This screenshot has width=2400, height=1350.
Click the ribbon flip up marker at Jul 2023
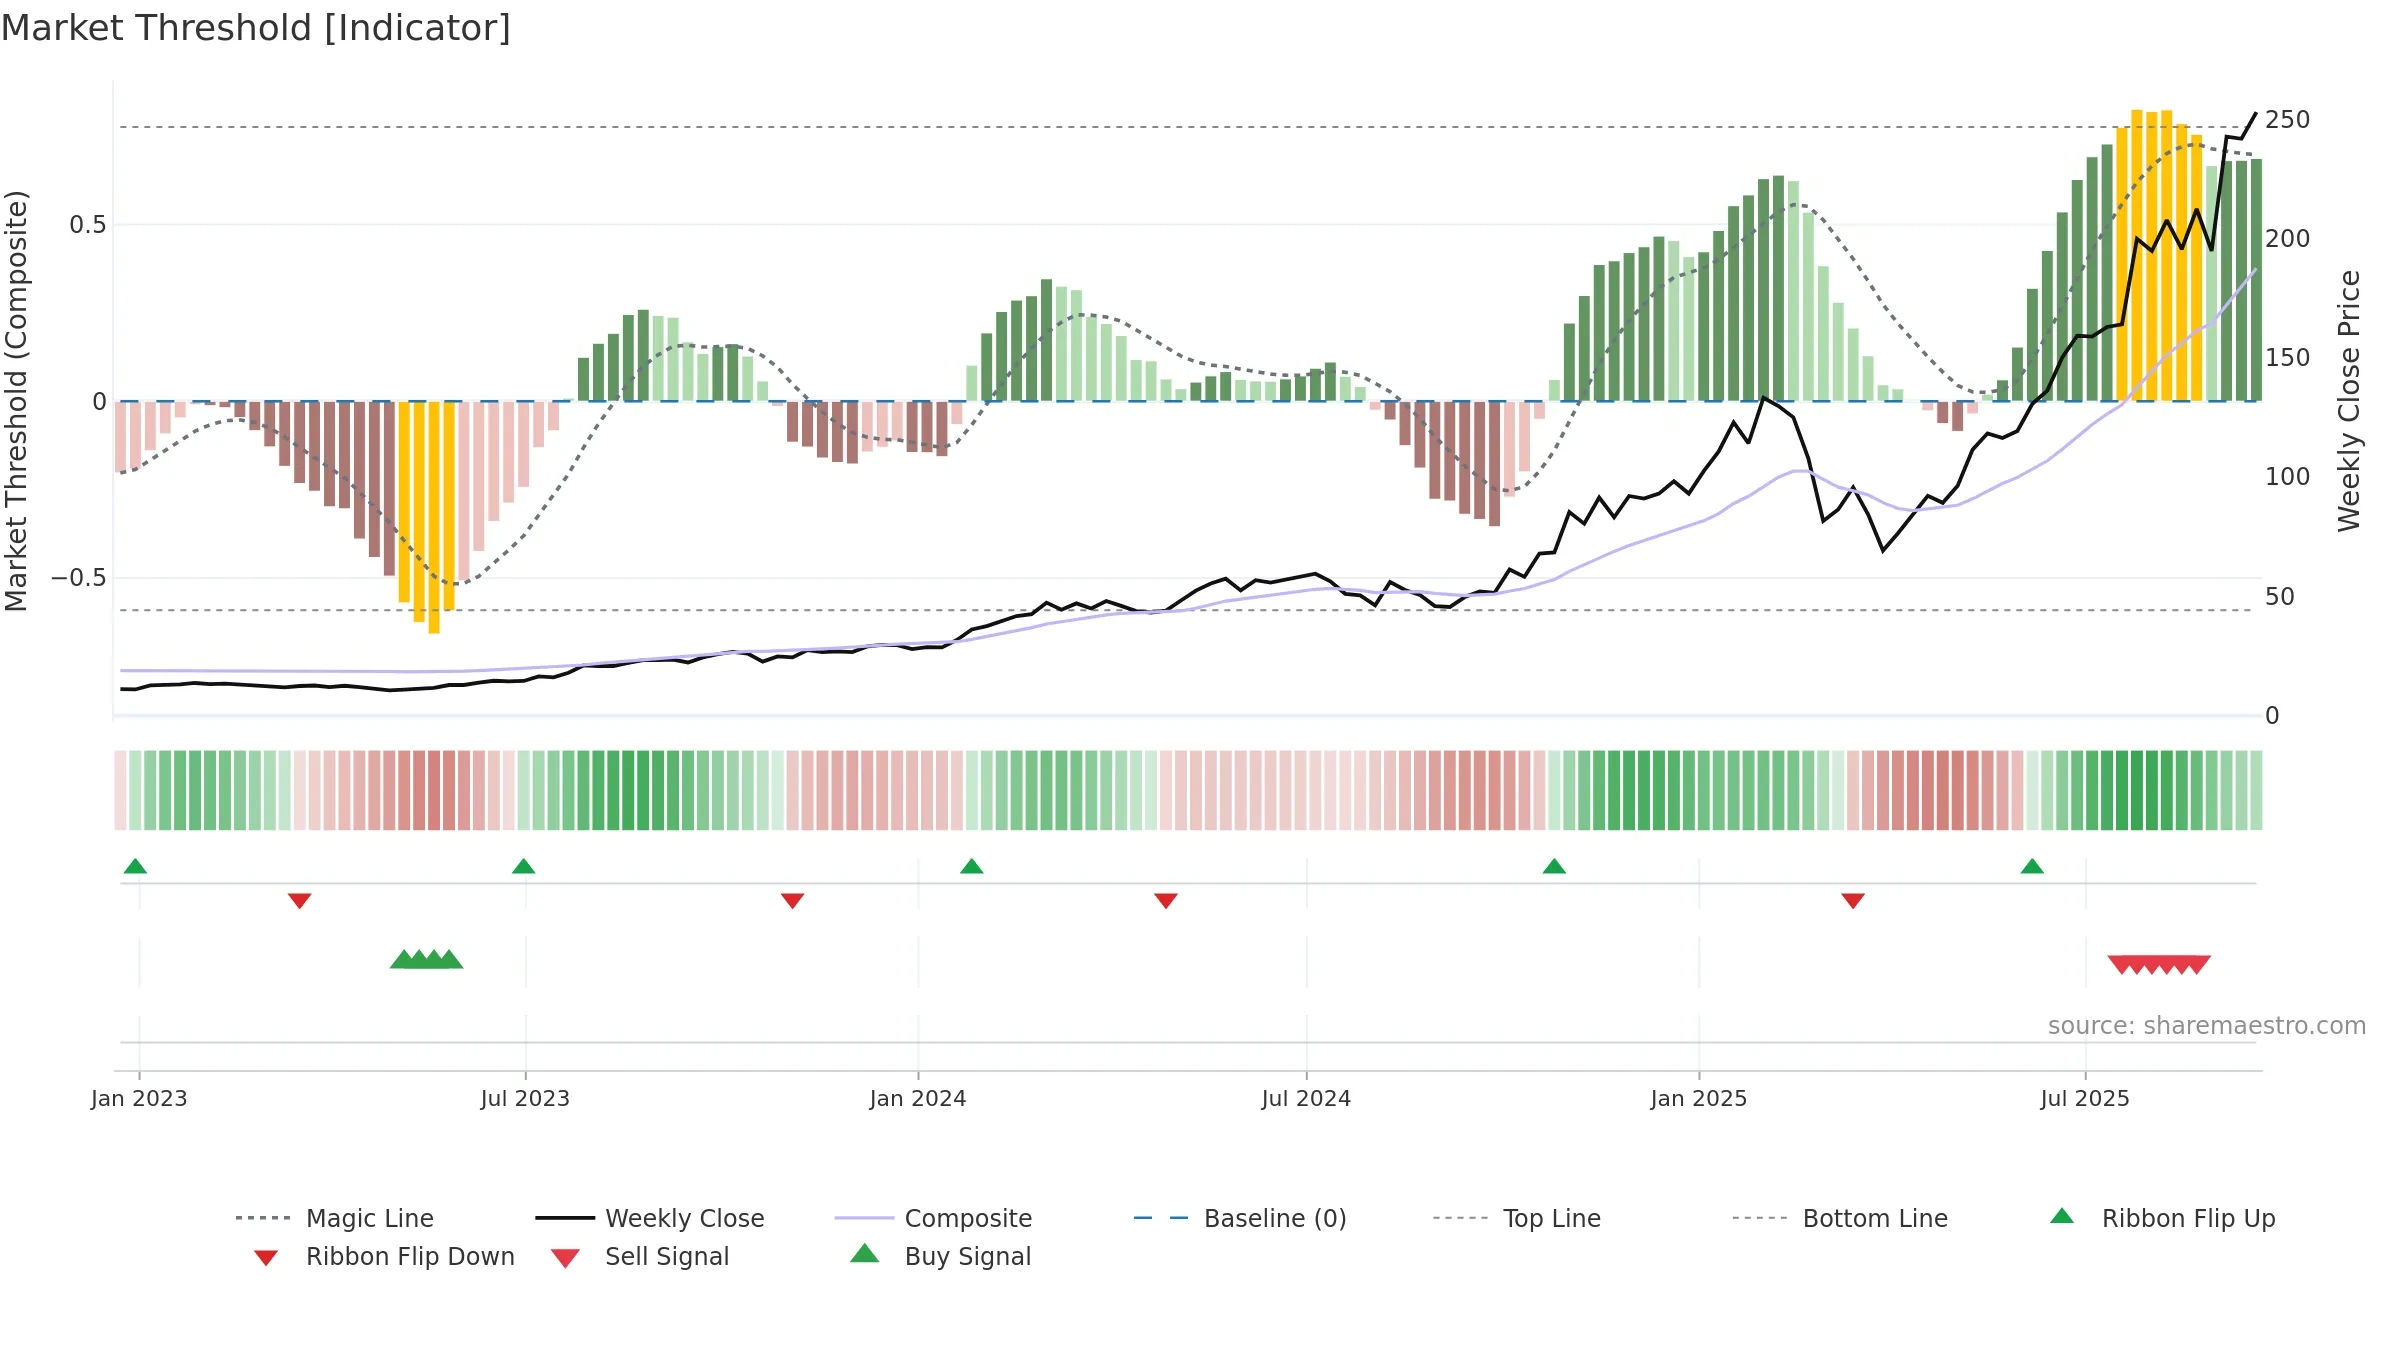(x=523, y=866)
